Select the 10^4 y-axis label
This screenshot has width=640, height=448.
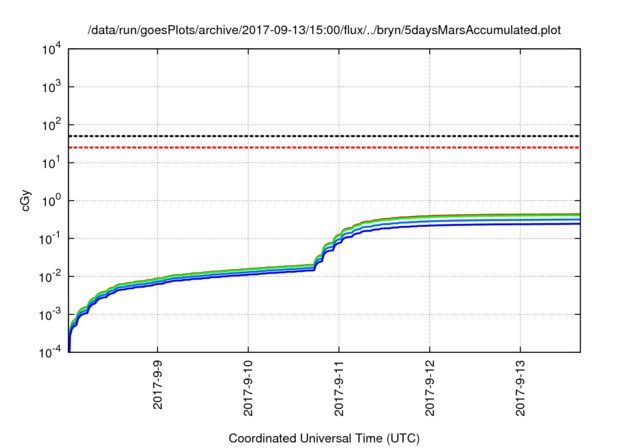[x=51, y=50]
